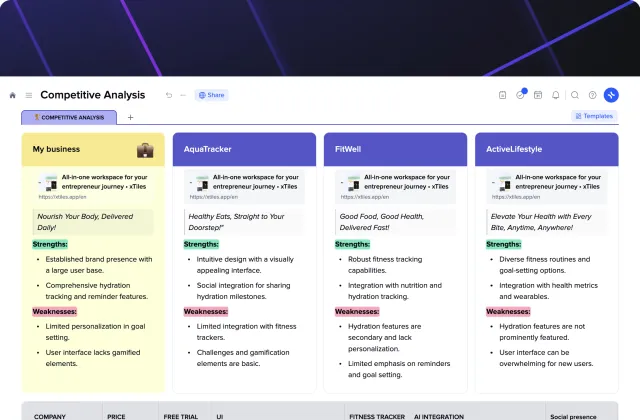Select the Competitive Analysis tab
The image size is (640, 420).
[x=69, y=117]
